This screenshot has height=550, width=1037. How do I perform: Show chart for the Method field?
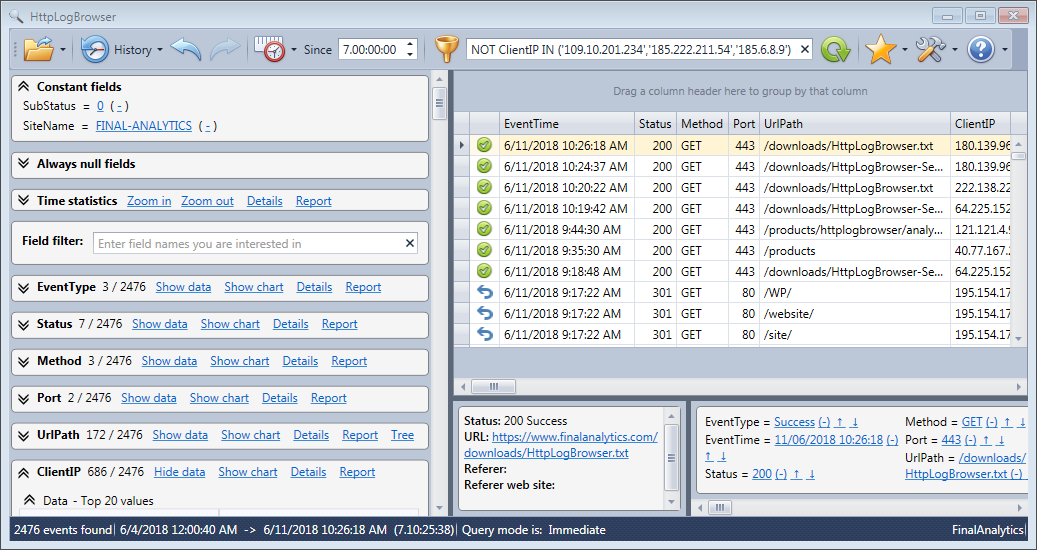click(239, 361)
